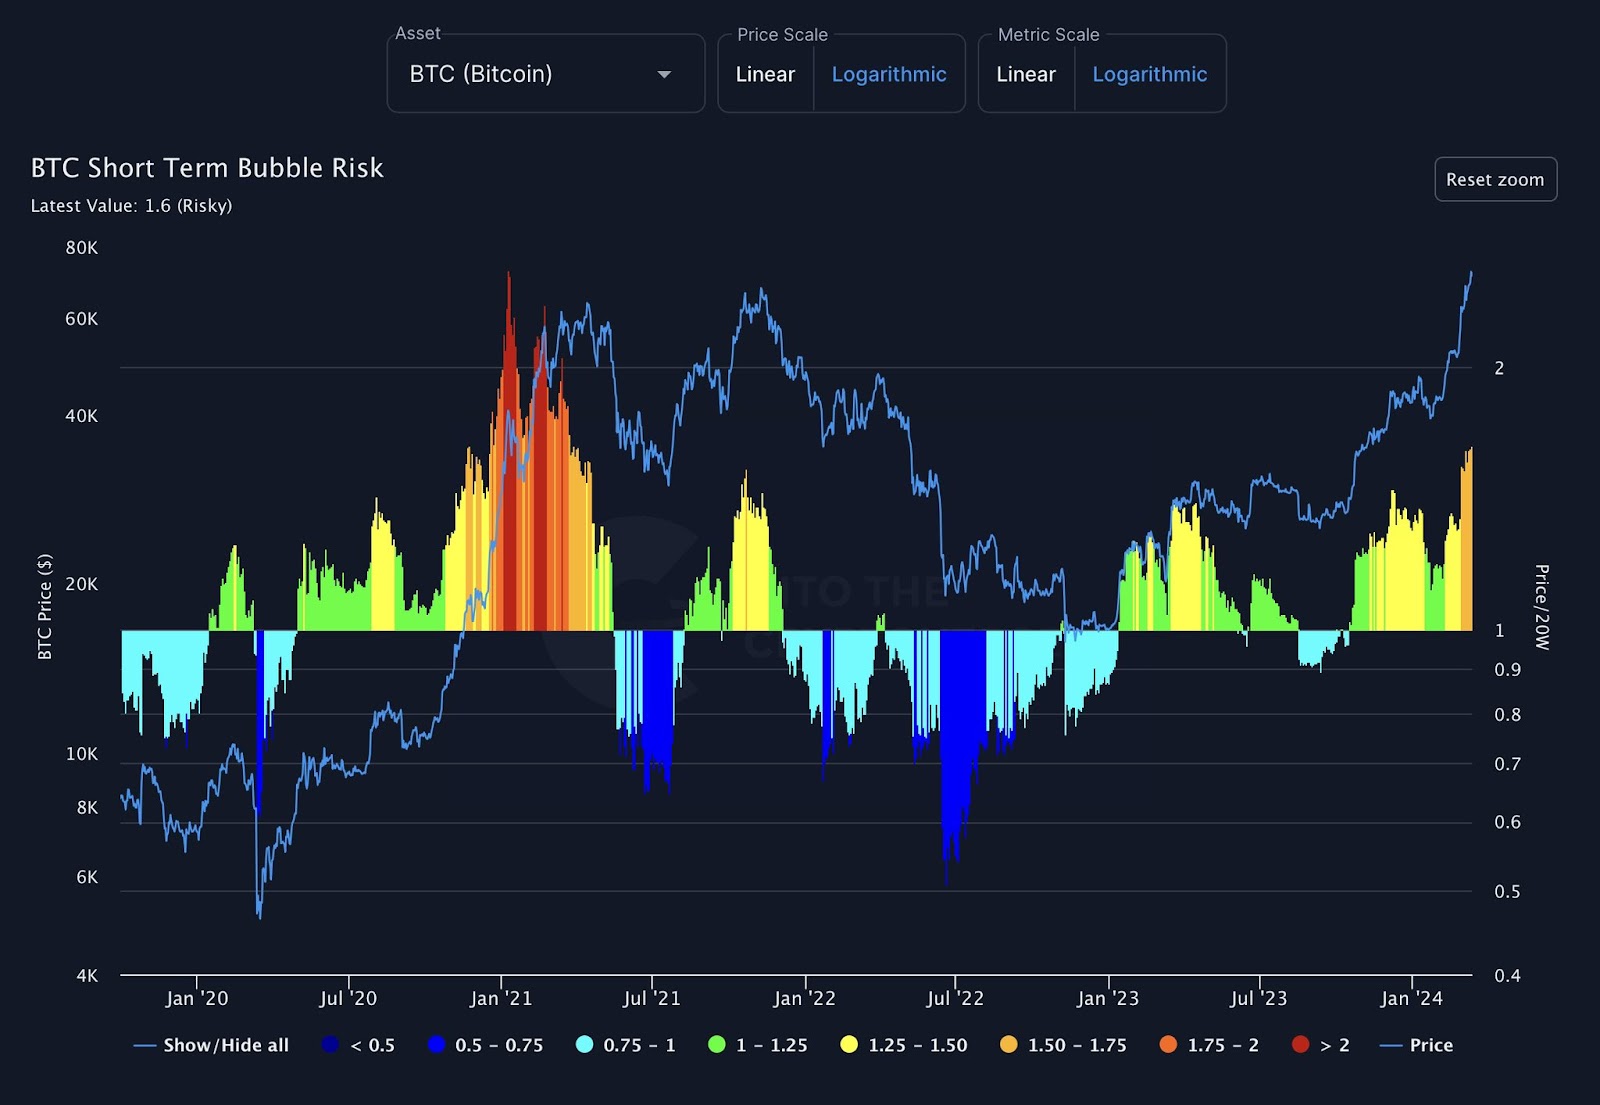1600x1105 pixels.
Task: Select Linear under Price Scale
Action: pos(765,74)
